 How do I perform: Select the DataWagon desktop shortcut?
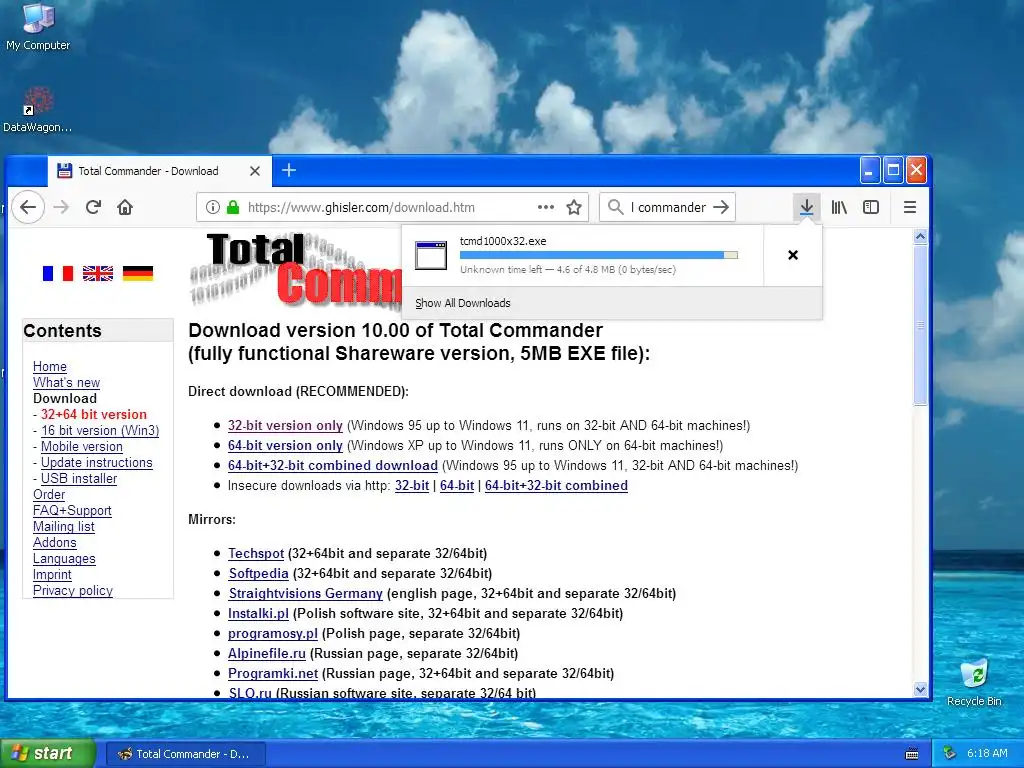pyautogui.click(x=38, y=110)
